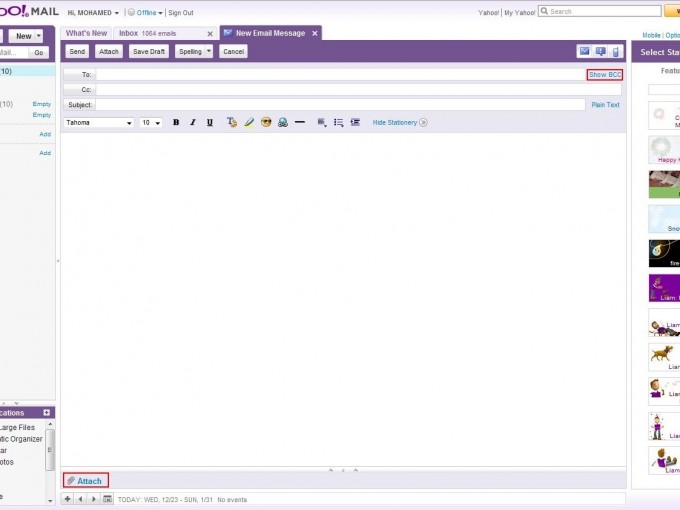The width and height of the screenshot is (680, 510).
Task: Click the Cc: address book button
Action: click(79, 90)
